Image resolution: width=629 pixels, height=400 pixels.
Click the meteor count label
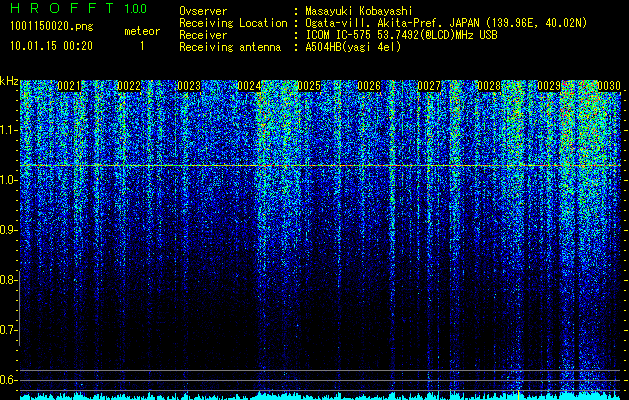142,31
